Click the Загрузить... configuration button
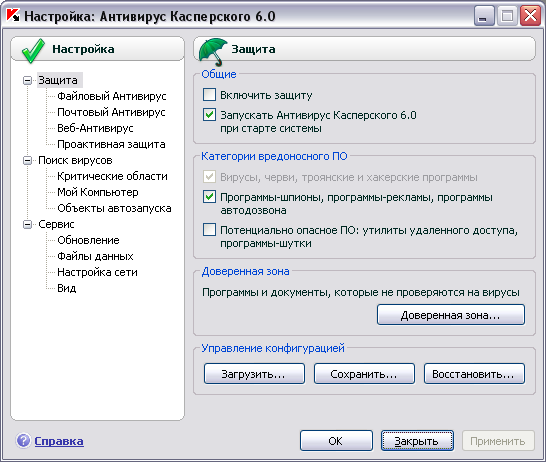The height and width of the screenshot is (462, 546). click(254, 374)
